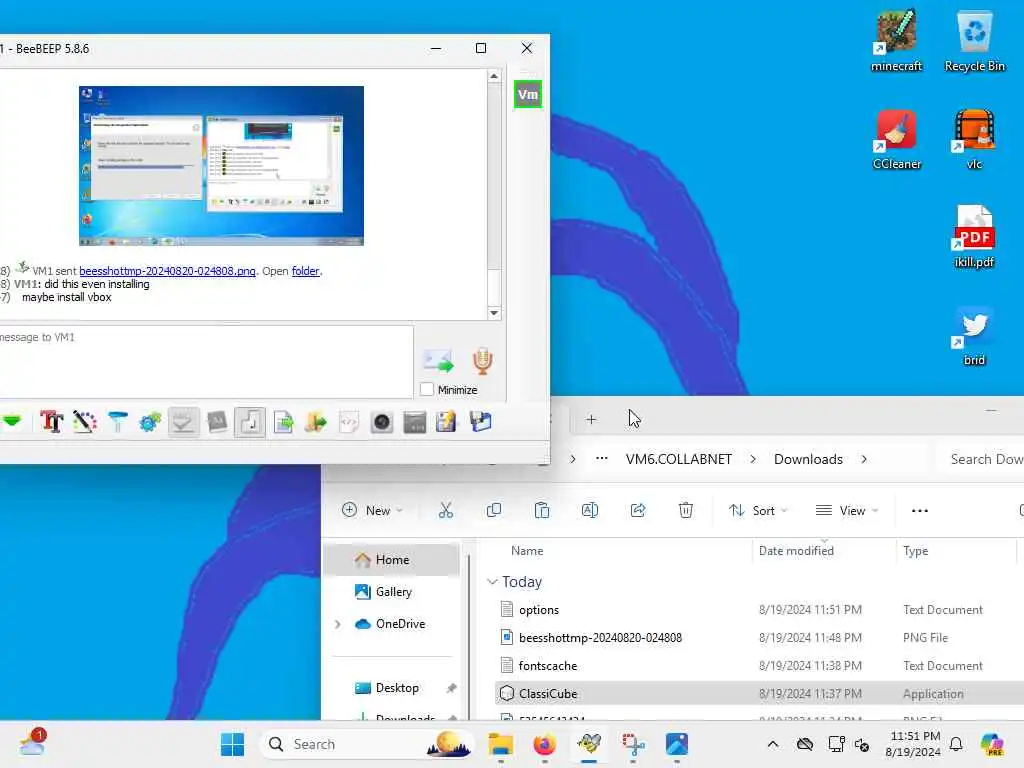Collapse the Today file group
Screen dimensions: 1024x768
(492, 581)
